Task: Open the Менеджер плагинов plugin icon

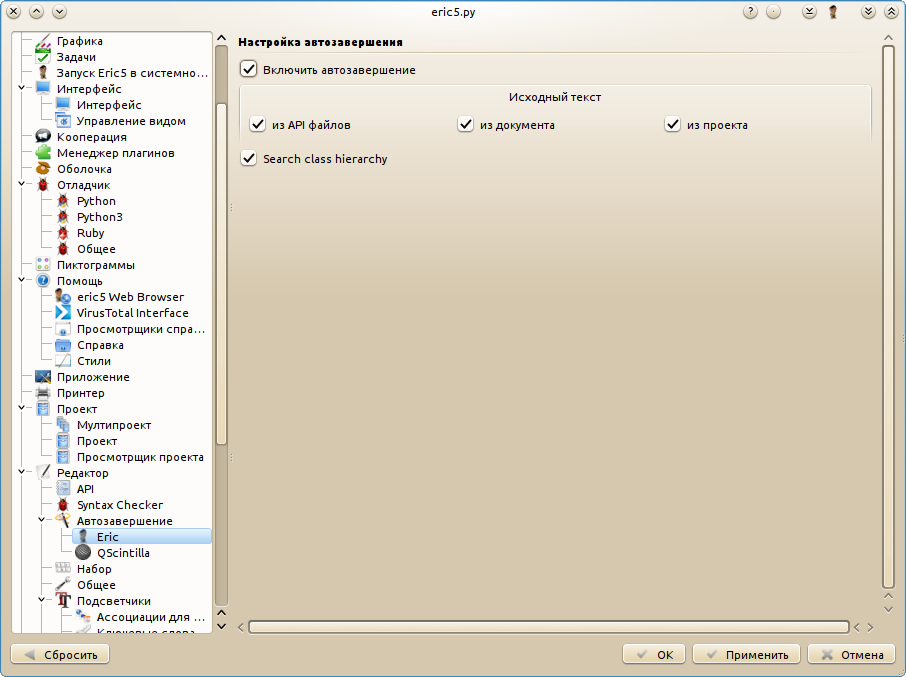Action: coord(43,153)
